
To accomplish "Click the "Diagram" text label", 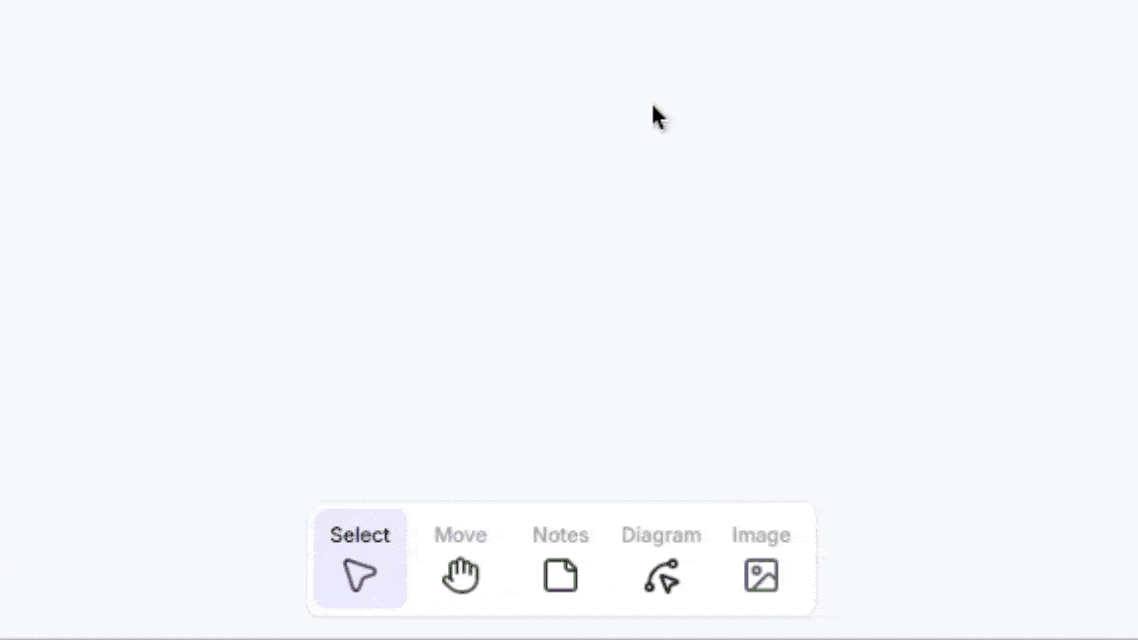I will 661,536.
